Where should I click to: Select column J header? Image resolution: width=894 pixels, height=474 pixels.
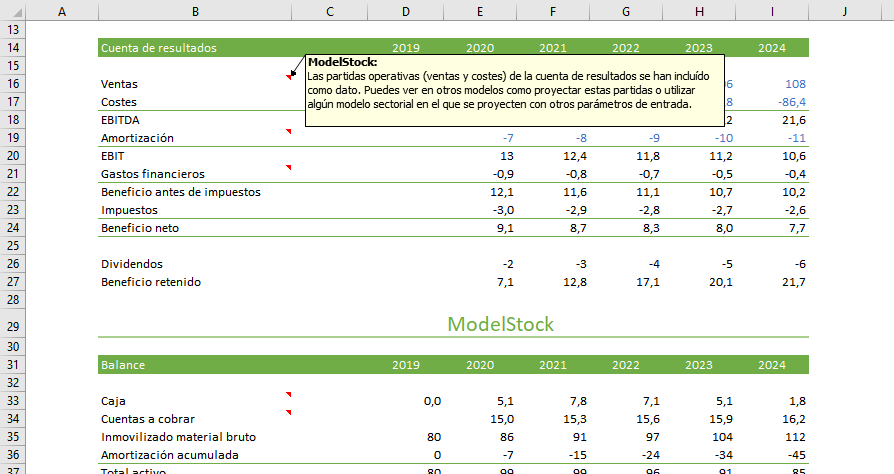[844, 11]
